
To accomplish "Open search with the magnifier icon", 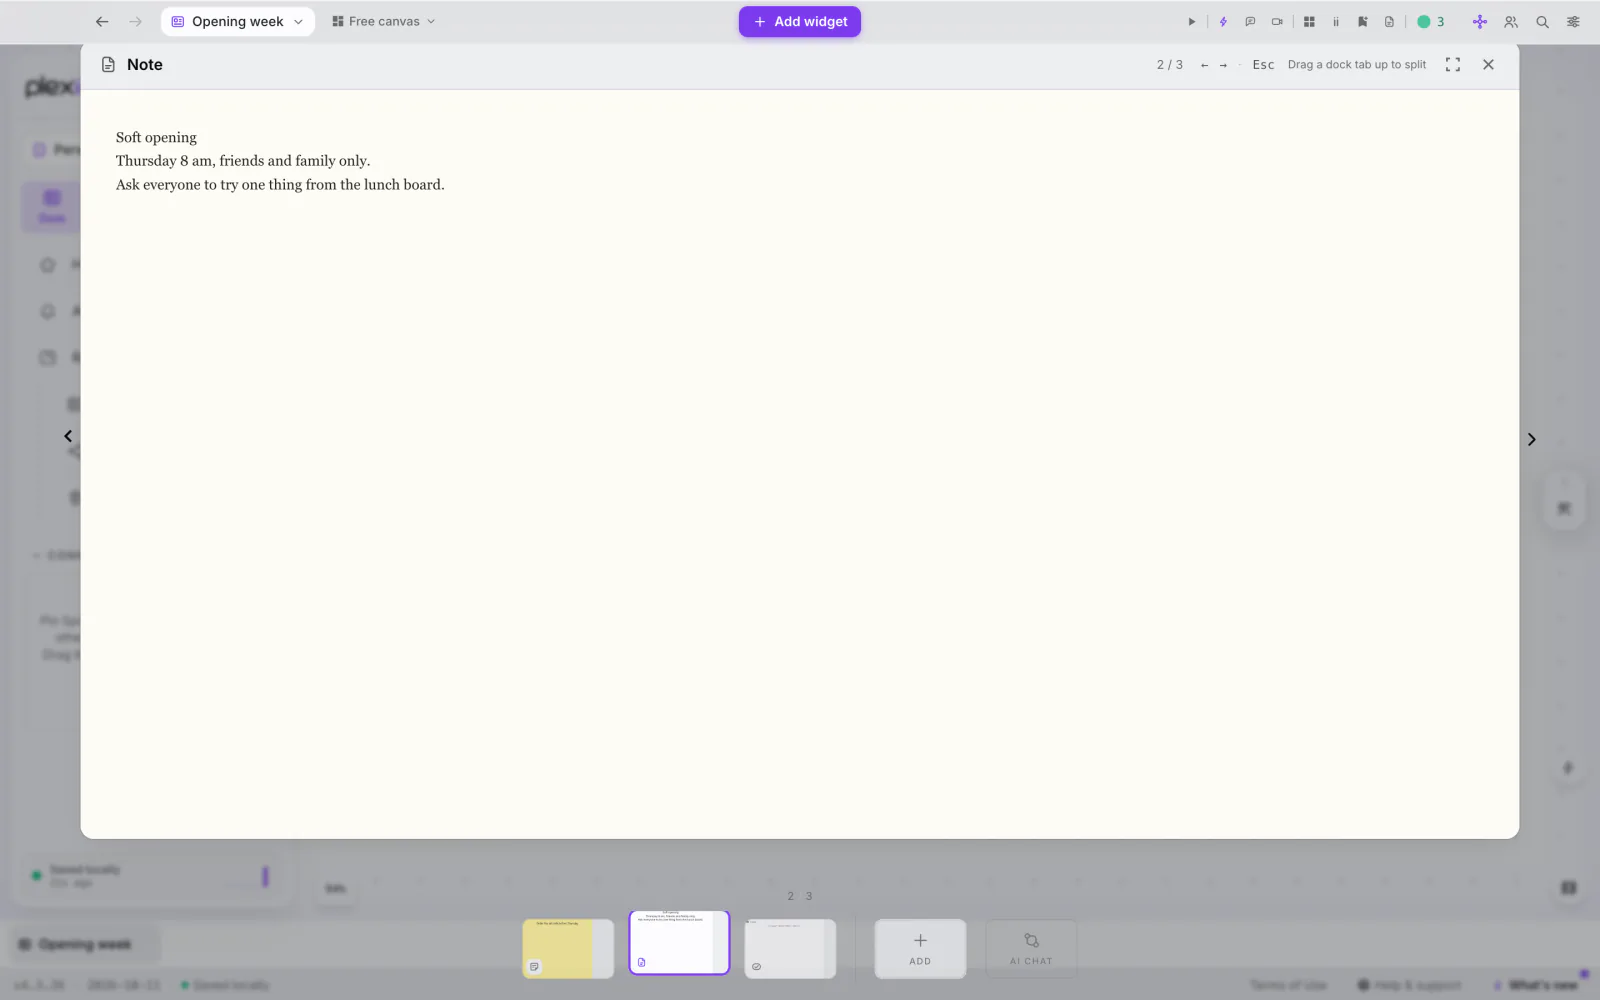I will (1542, 22).
